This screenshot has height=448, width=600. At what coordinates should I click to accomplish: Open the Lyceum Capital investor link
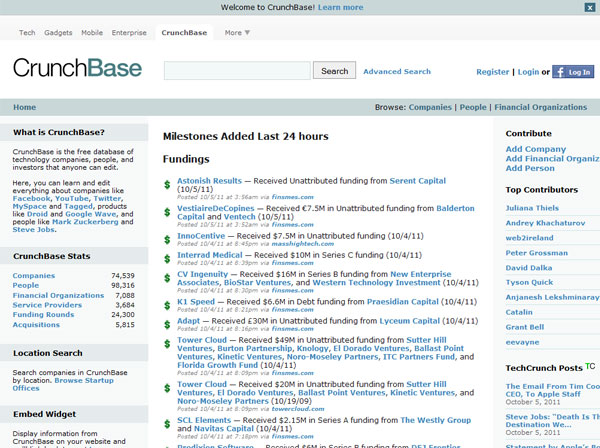click(409, 321)
